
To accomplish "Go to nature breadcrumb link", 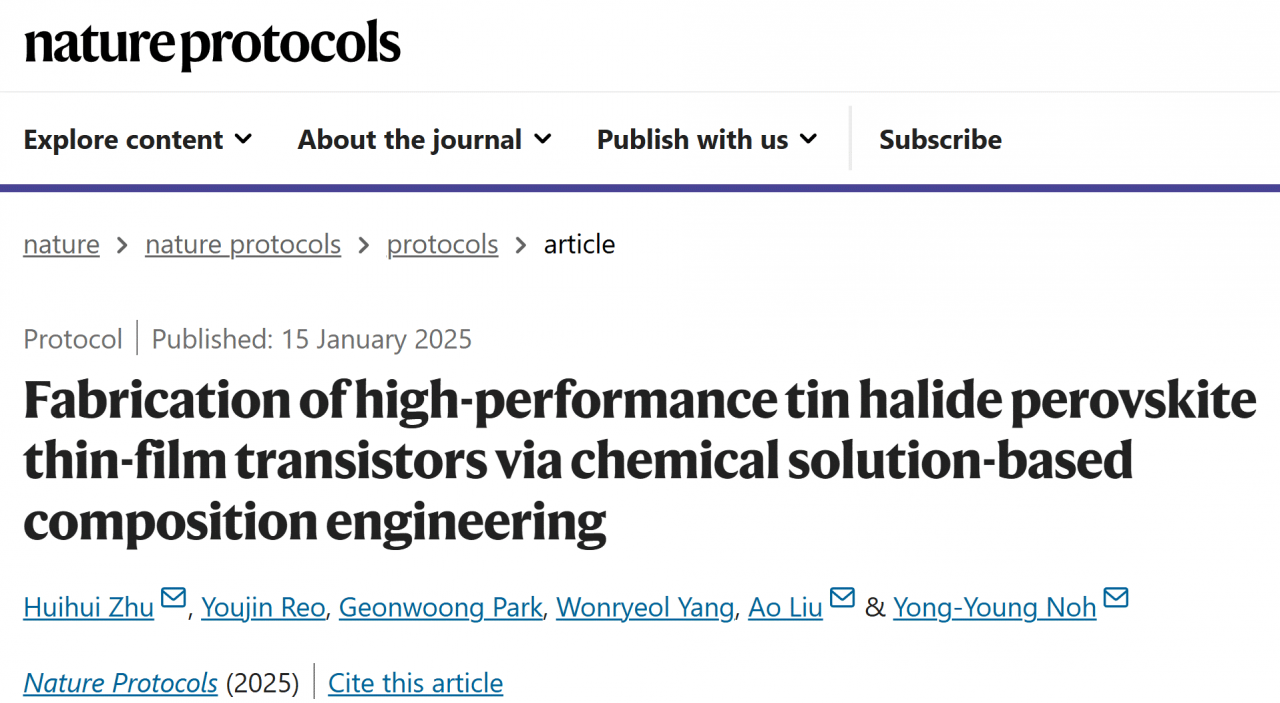I will 61,245.
